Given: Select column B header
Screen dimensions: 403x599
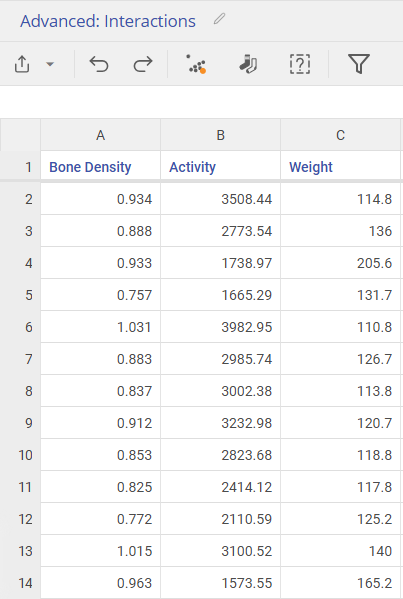Looking at the screenshot, I should (x=220, y=135).
